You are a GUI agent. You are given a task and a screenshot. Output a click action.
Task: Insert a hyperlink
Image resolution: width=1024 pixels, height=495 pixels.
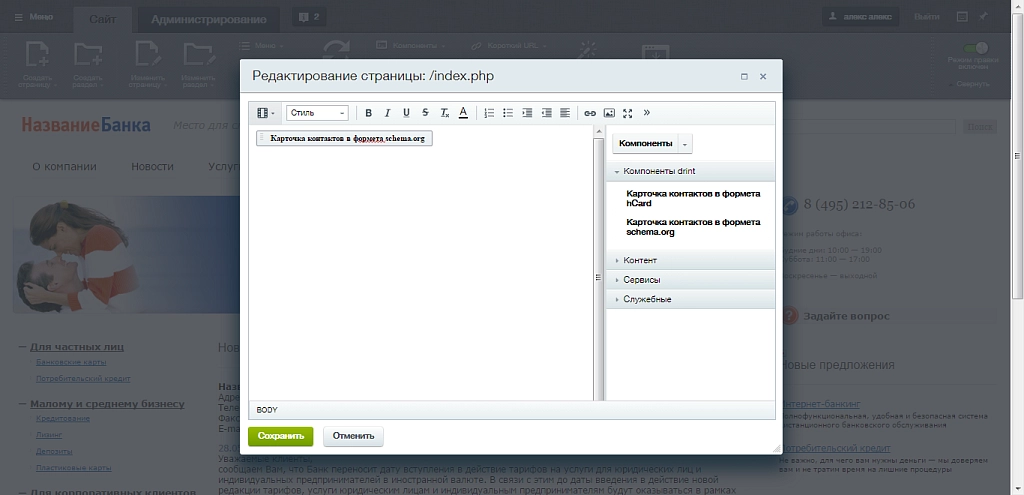tap(590, 113)
